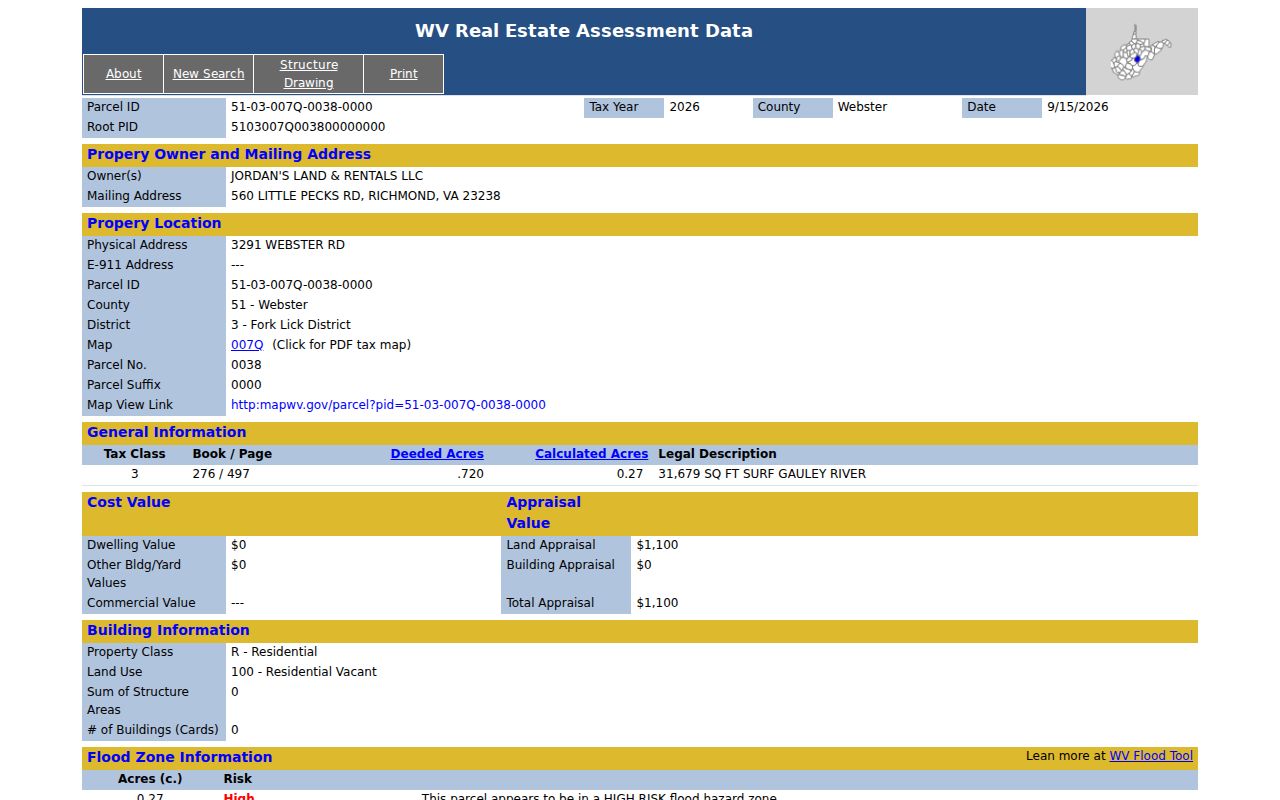This screenshot has width=1280, height=800.
Task: Click the district value 3 - Fork Lick District
Action: pyautogui.click(x=291, y=325)
